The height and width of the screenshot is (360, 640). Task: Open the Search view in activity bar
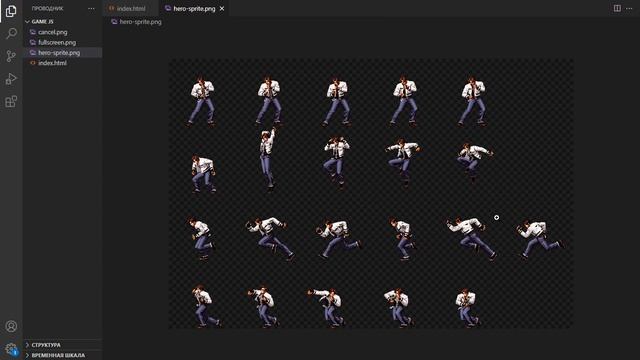click(11, 33)
